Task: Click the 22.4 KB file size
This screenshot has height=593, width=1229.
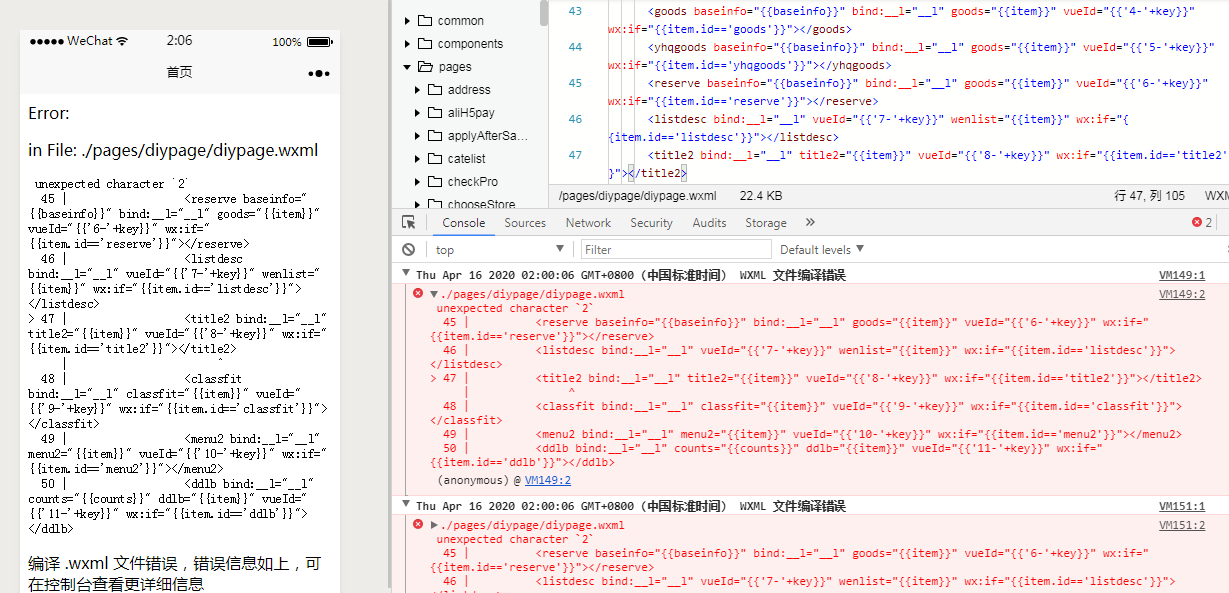Action: (761, 196)
